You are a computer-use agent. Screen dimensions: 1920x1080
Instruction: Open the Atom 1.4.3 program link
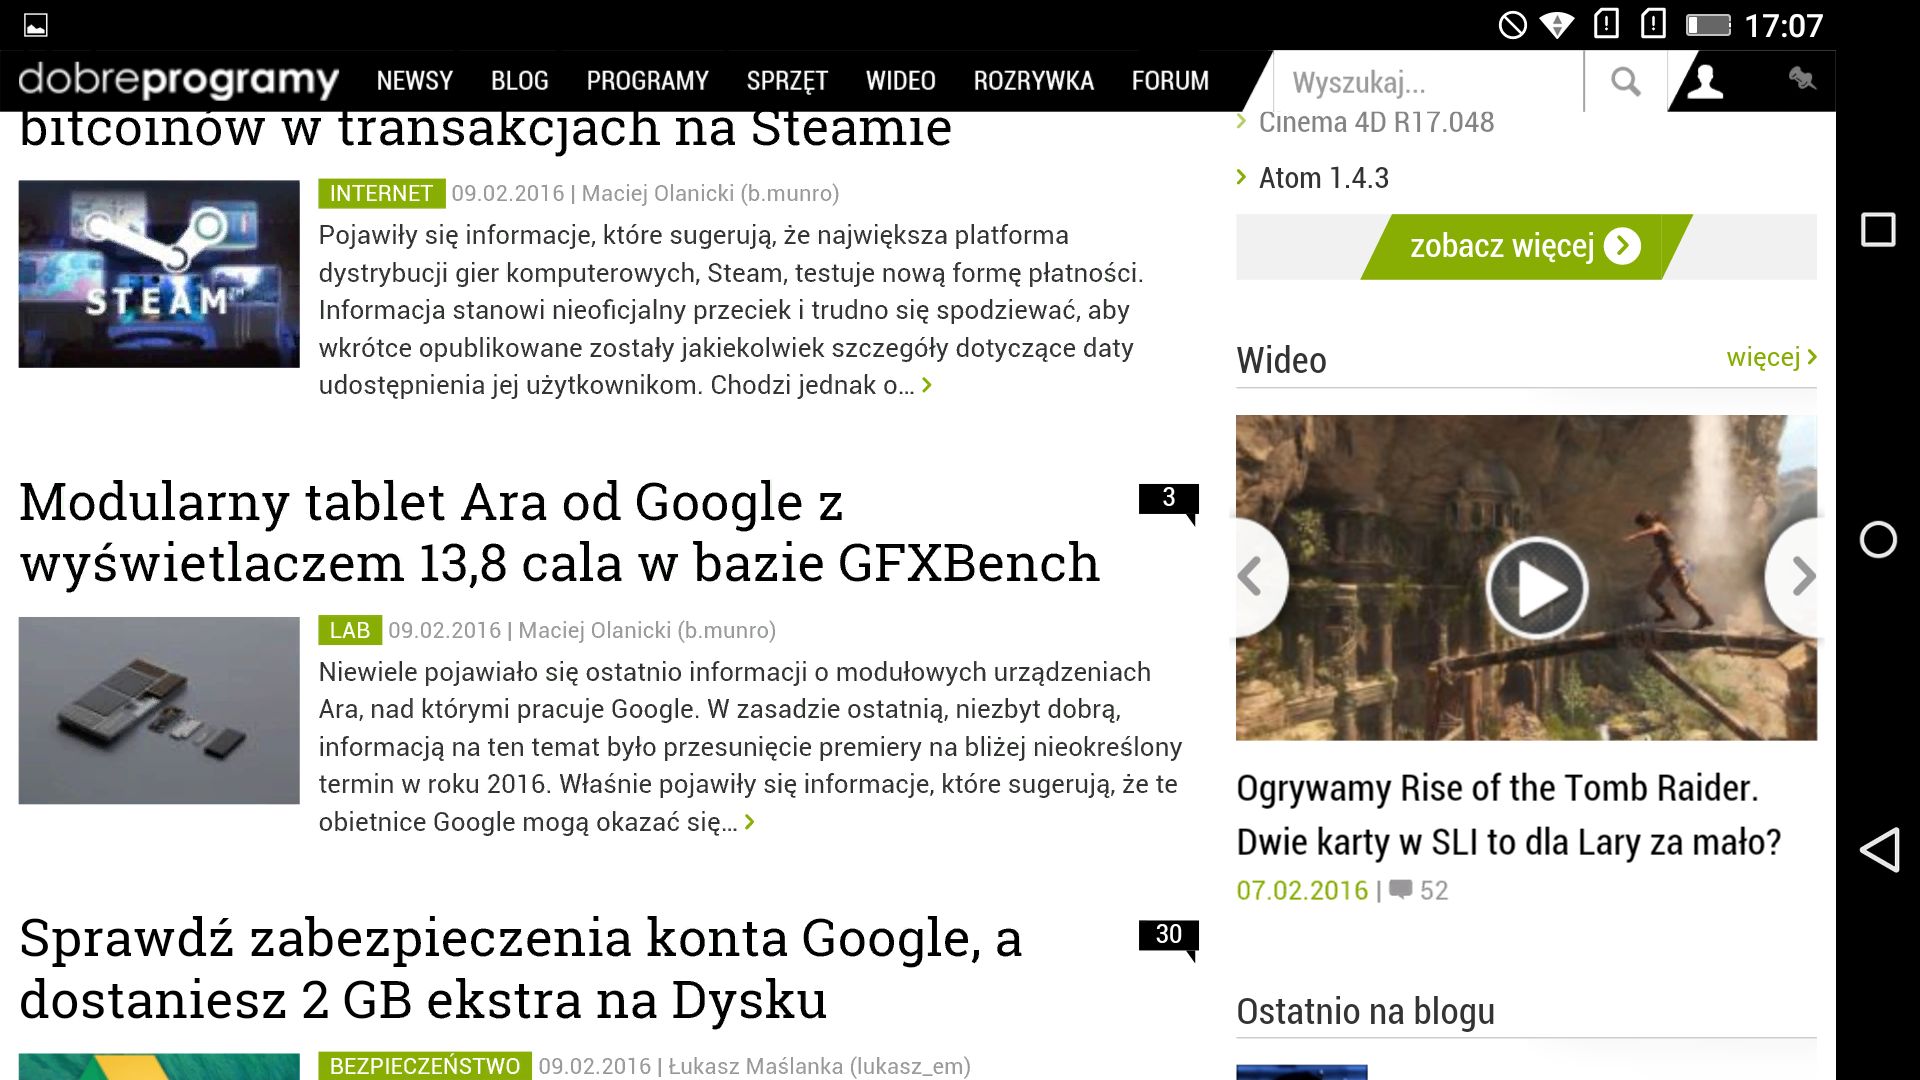(1322, 178)
